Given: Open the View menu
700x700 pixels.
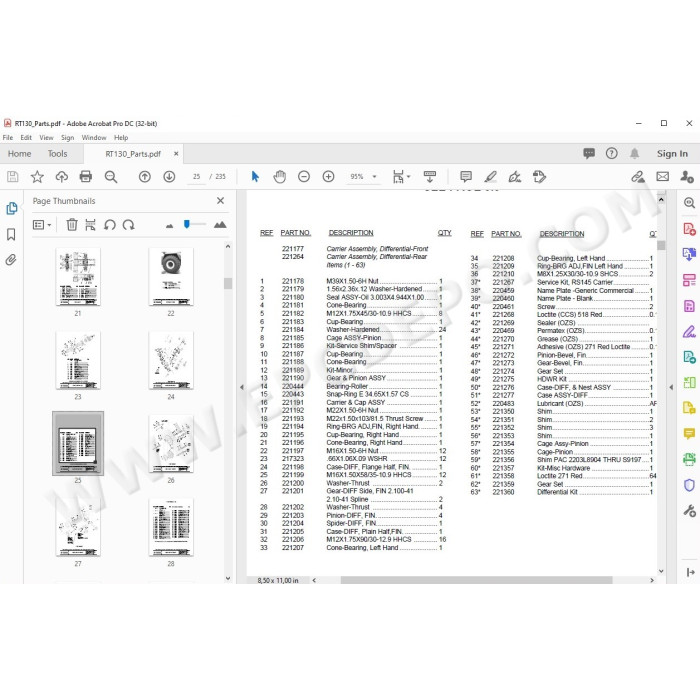Looking at the screenshot, I should 46,138.
